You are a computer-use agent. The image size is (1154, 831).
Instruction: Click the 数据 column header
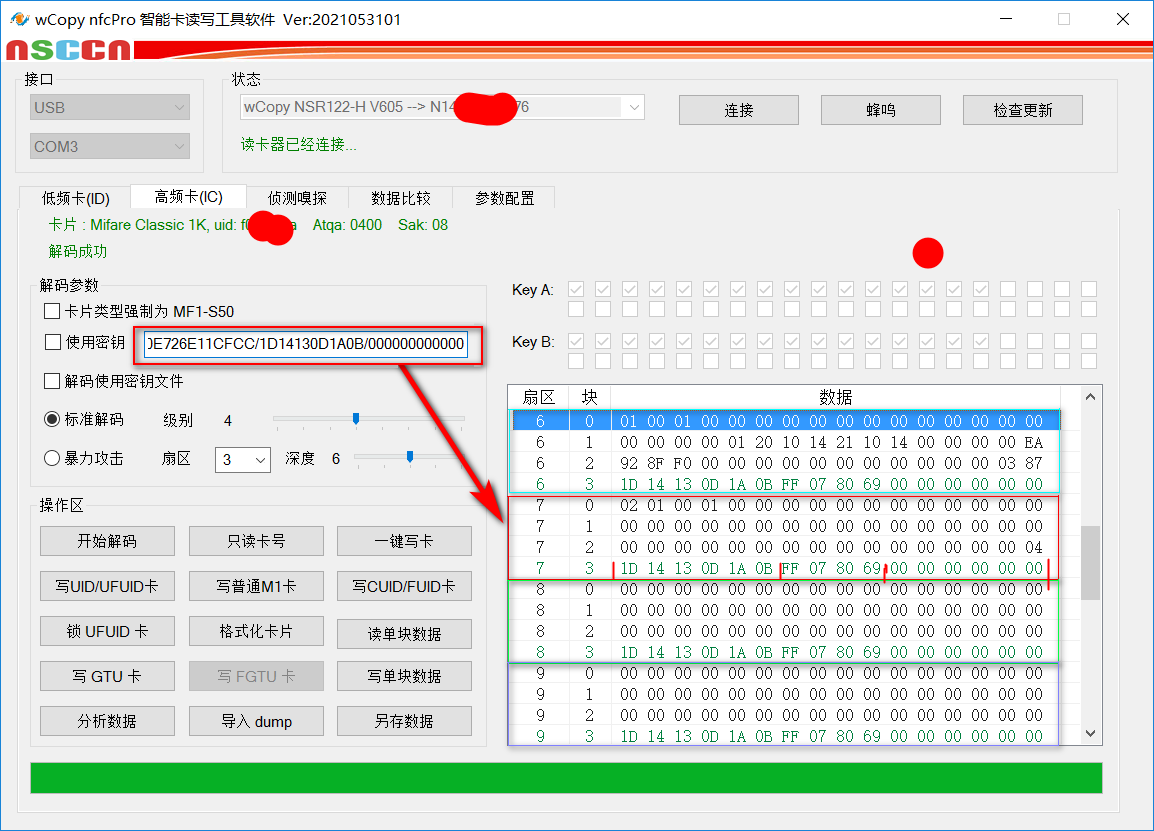[835, 397]
